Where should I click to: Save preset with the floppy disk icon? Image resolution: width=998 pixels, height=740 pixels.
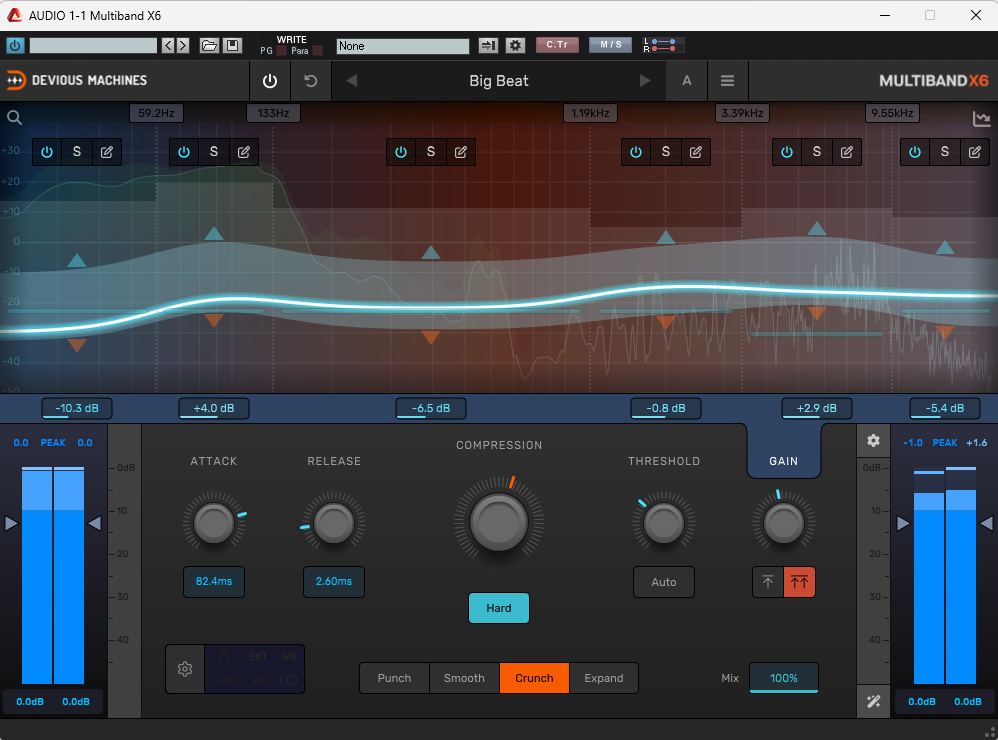tap(232, 45)
